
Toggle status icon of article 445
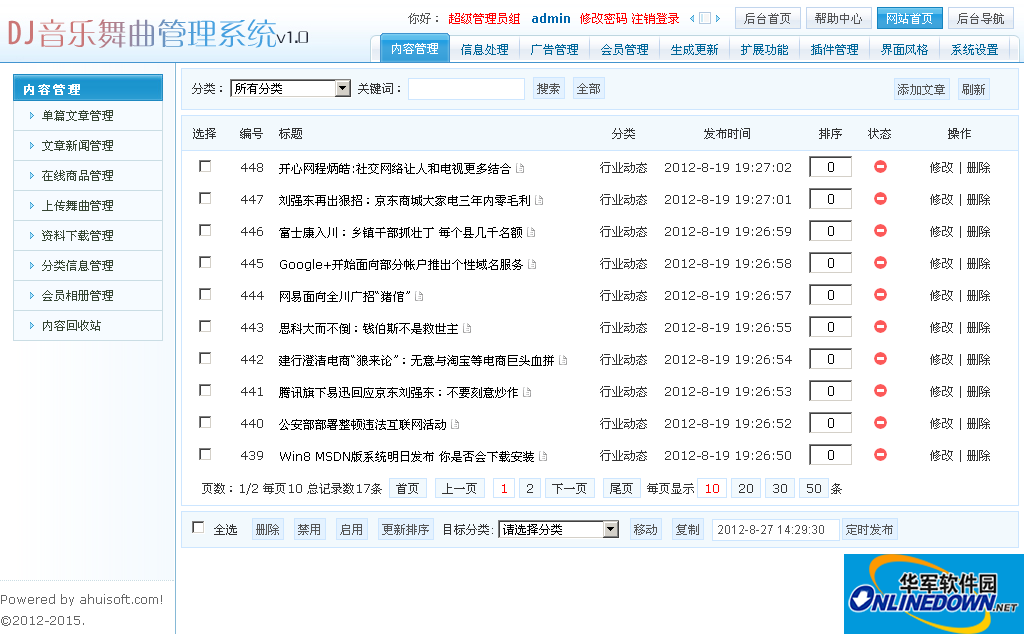click(x=880, y=262)
